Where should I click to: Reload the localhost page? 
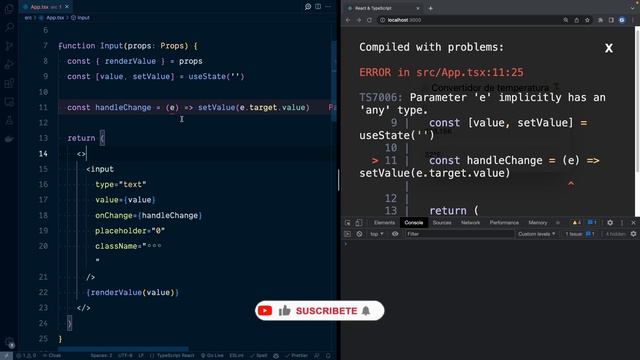tap(369, 20)
